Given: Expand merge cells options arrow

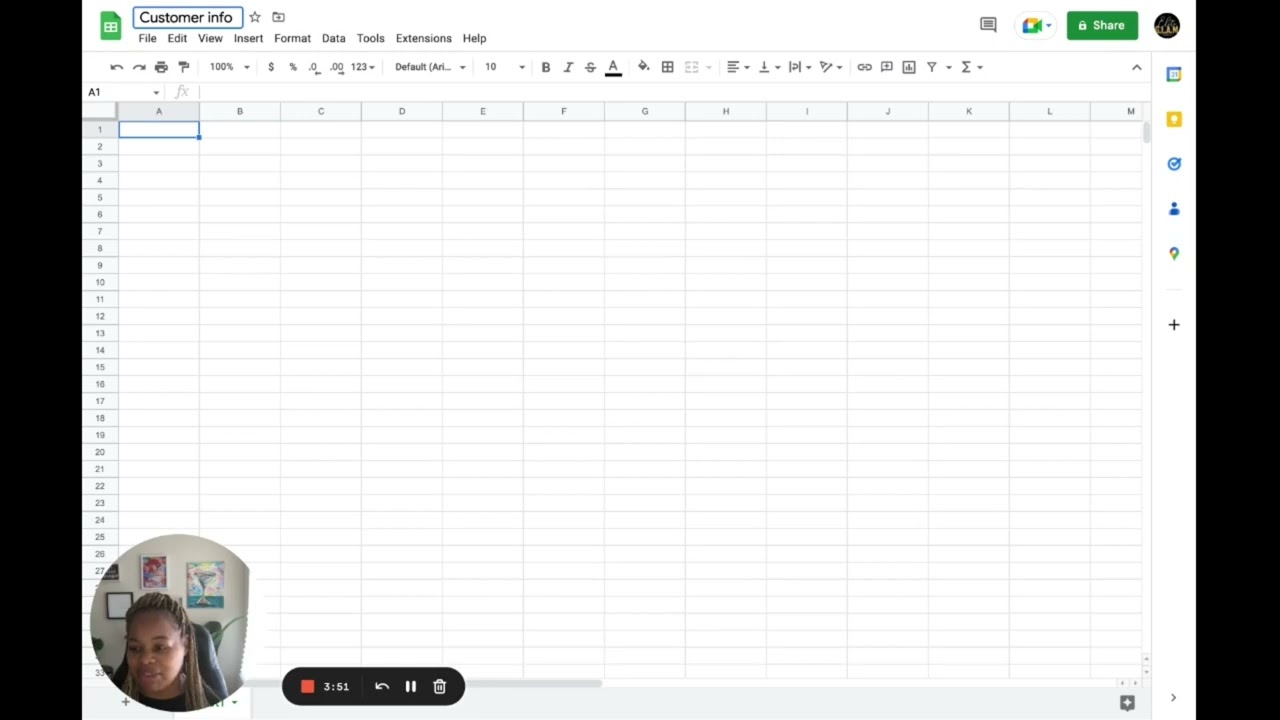Looking at the screenshot, I should 709,67.
